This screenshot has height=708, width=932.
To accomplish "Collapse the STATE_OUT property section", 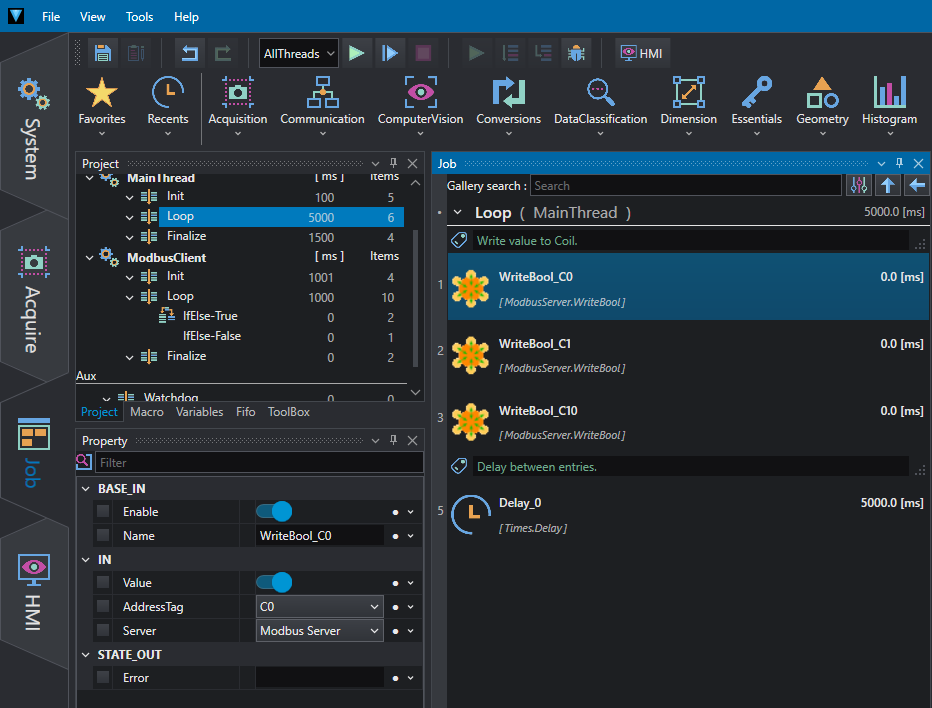I will tap(86, 654).
